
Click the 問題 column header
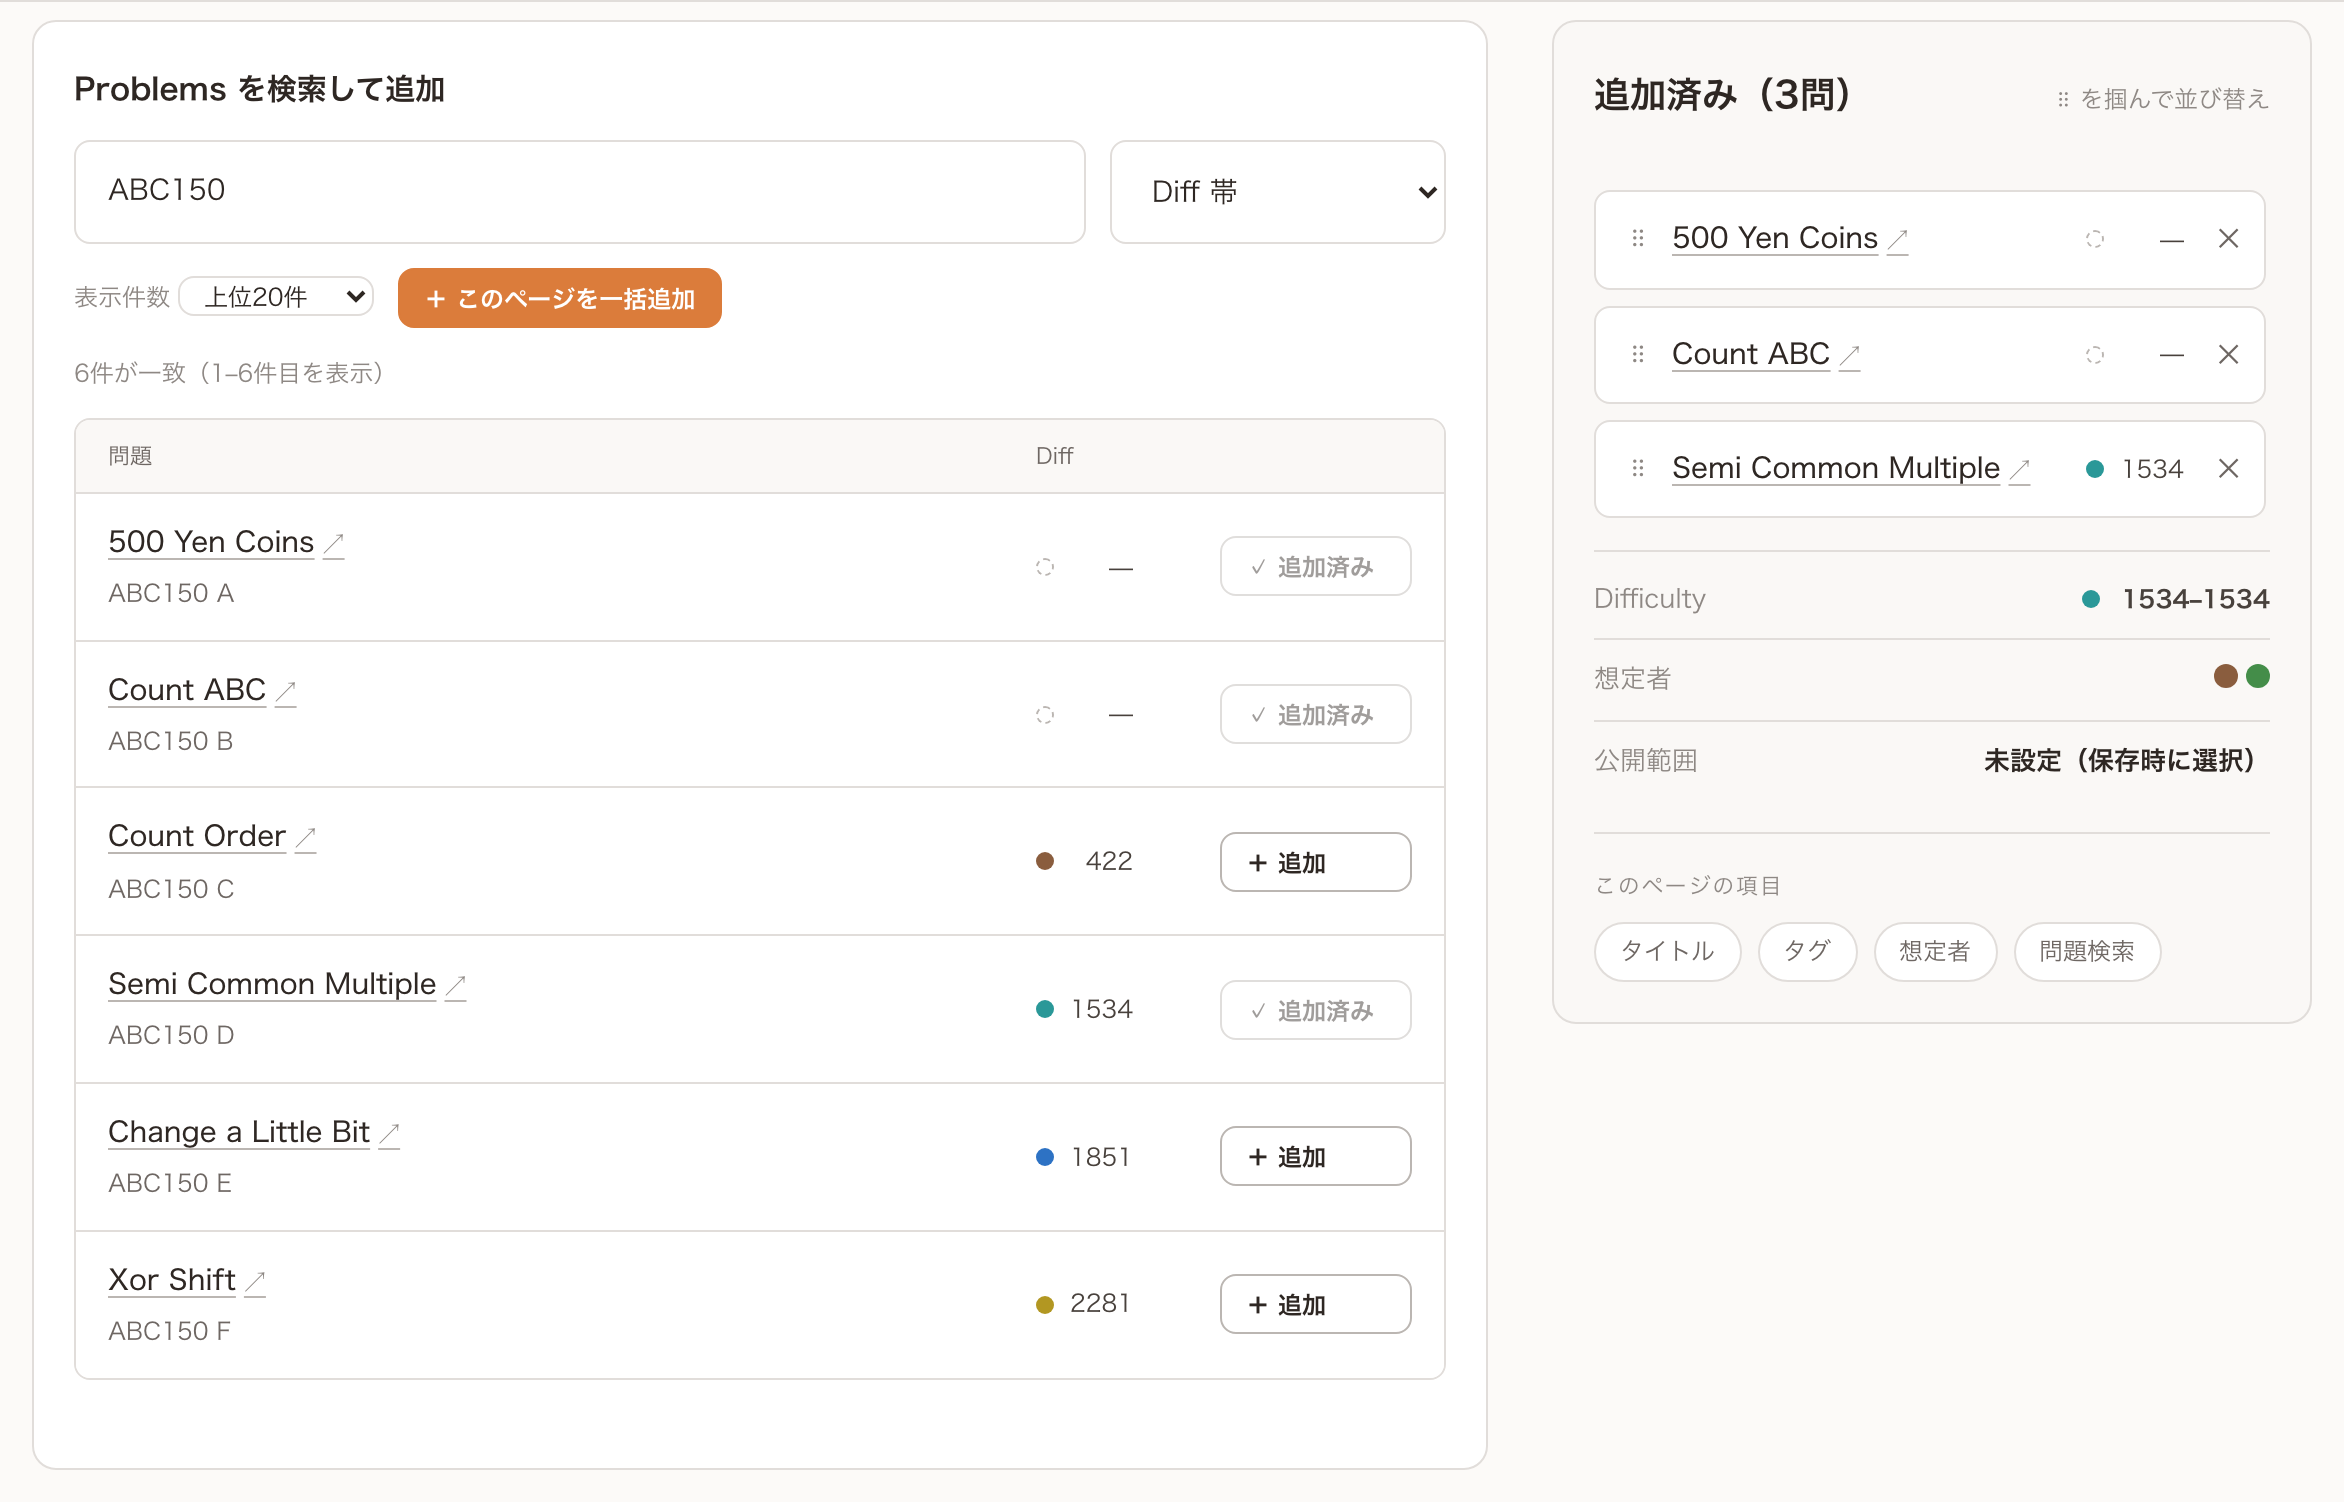130,456
